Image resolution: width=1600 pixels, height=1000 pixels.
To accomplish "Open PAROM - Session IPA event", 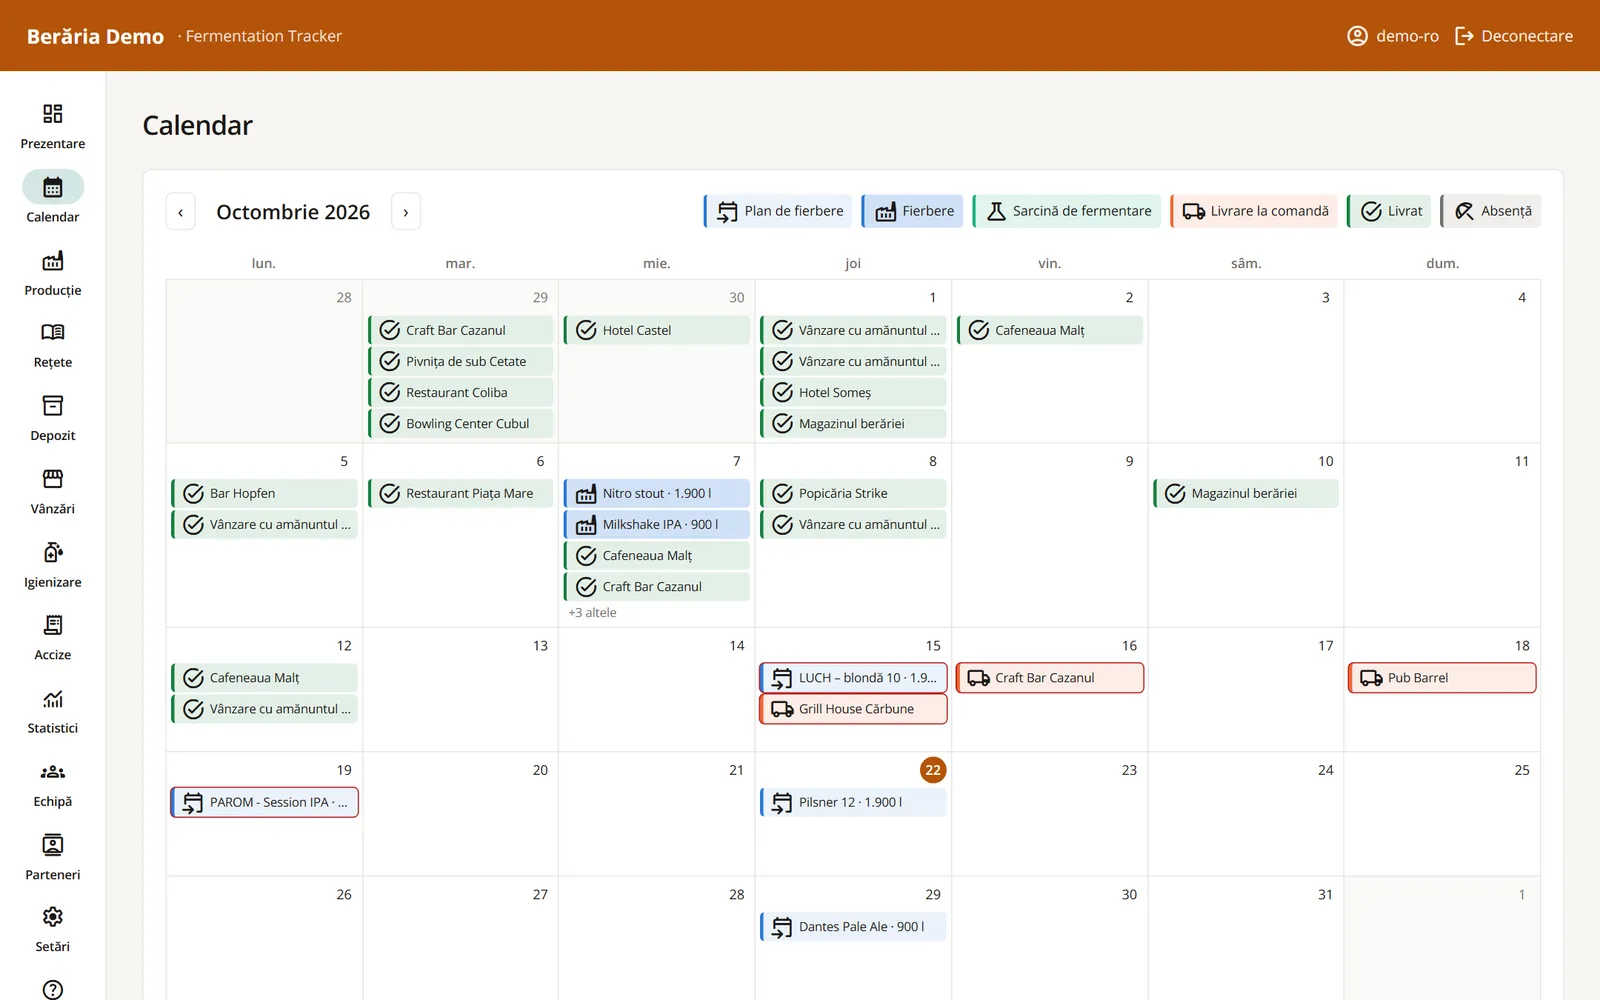I will (264, 802).
